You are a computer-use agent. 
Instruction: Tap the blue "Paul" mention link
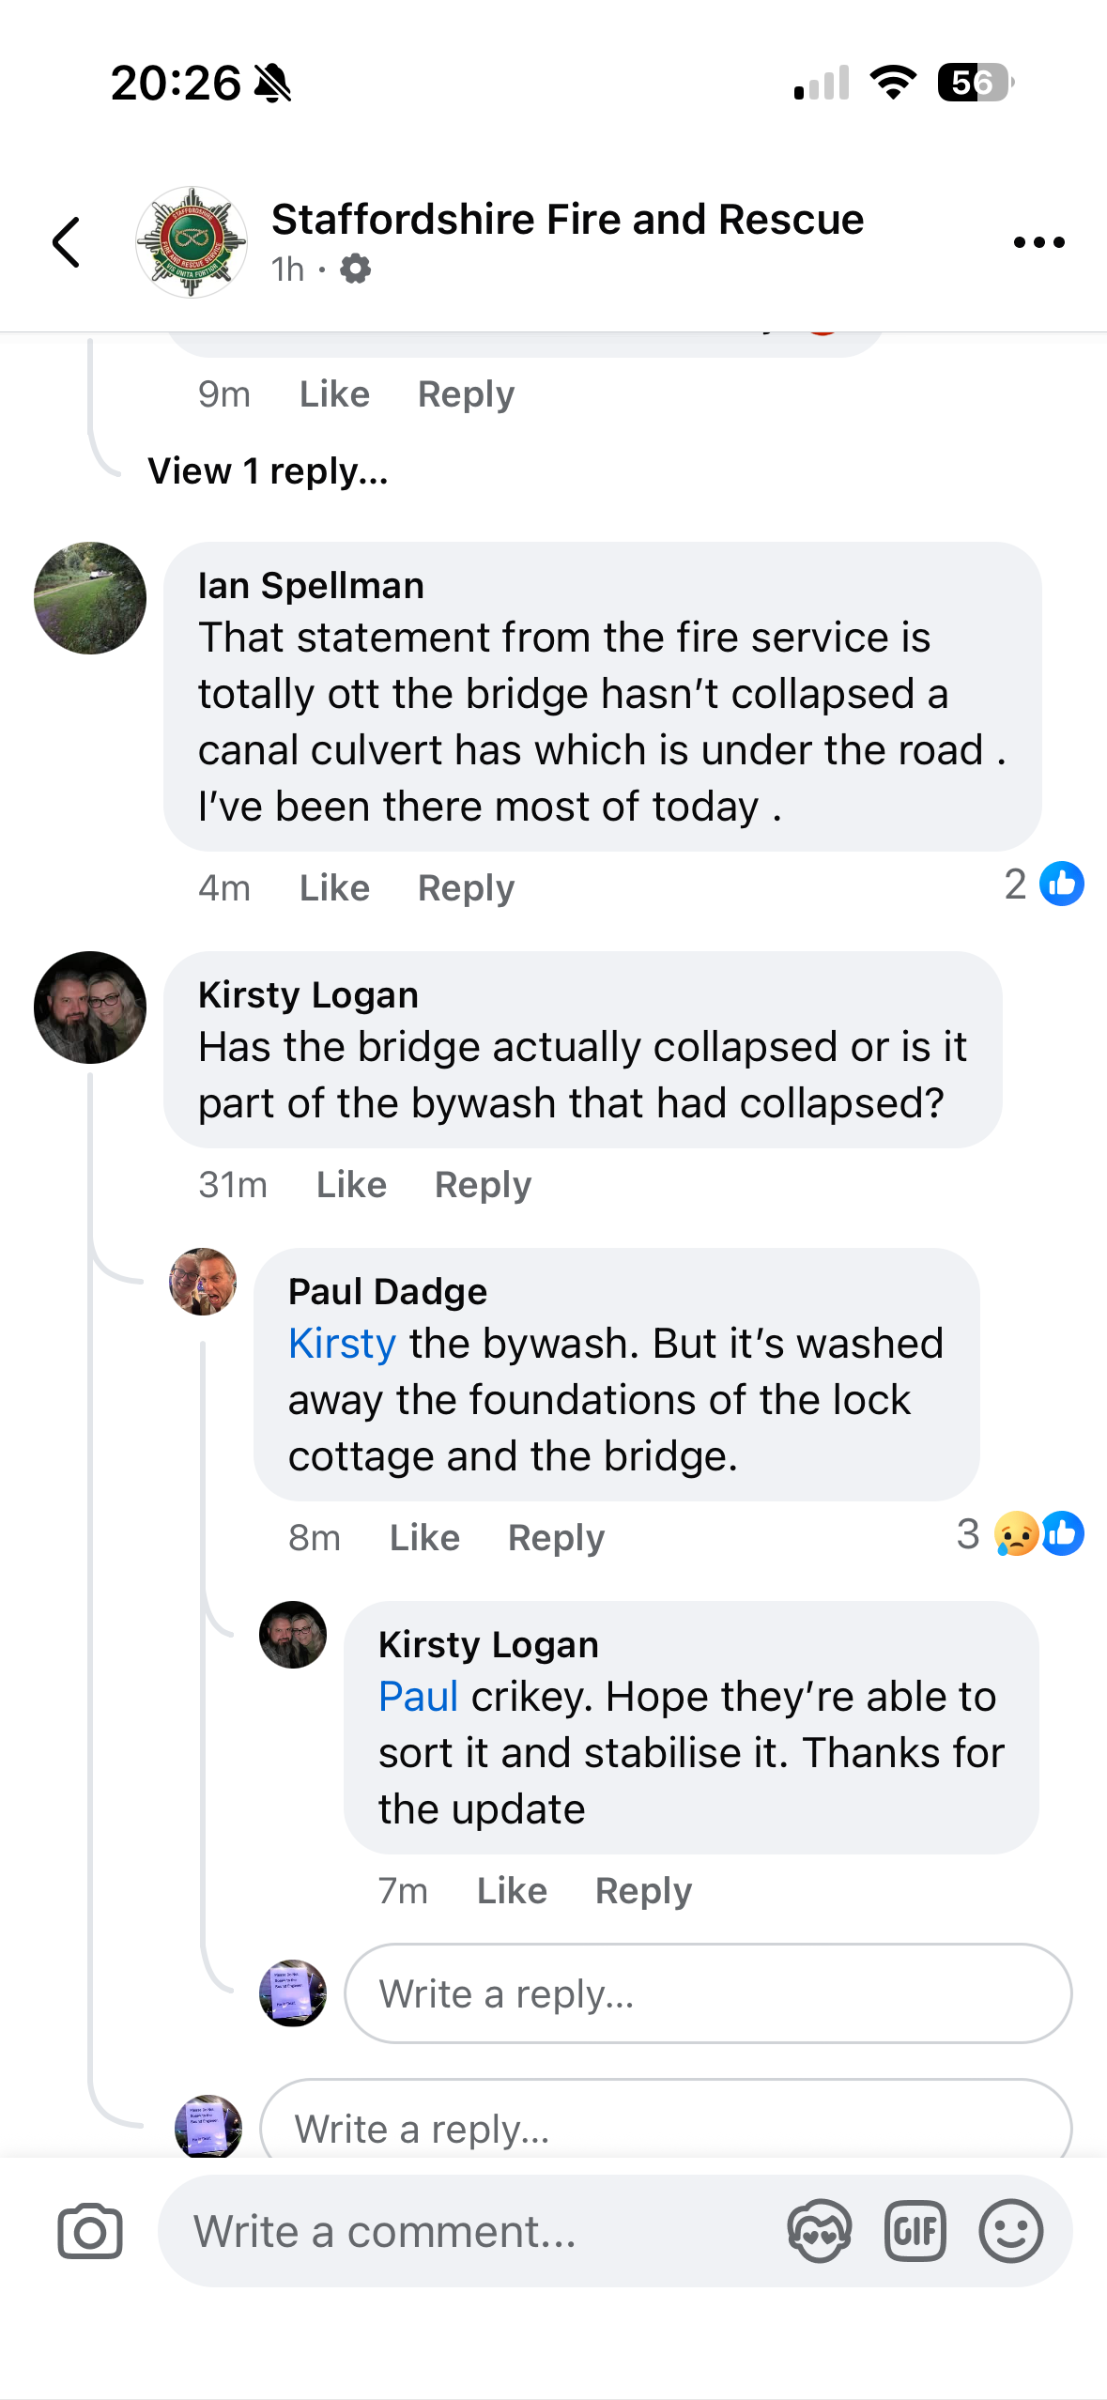[418, 1697]
